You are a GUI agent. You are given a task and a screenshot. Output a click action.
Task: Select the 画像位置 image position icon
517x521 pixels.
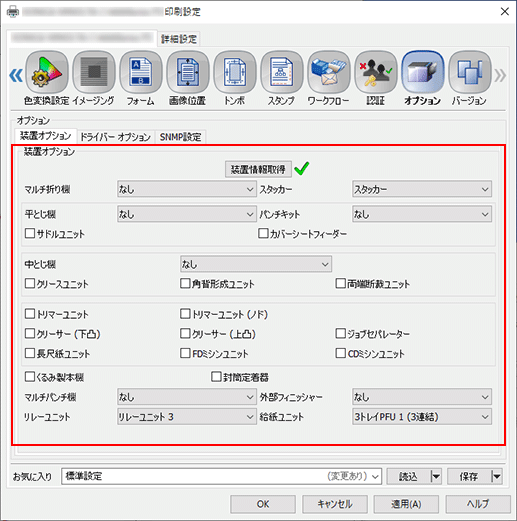click(188, 72)
